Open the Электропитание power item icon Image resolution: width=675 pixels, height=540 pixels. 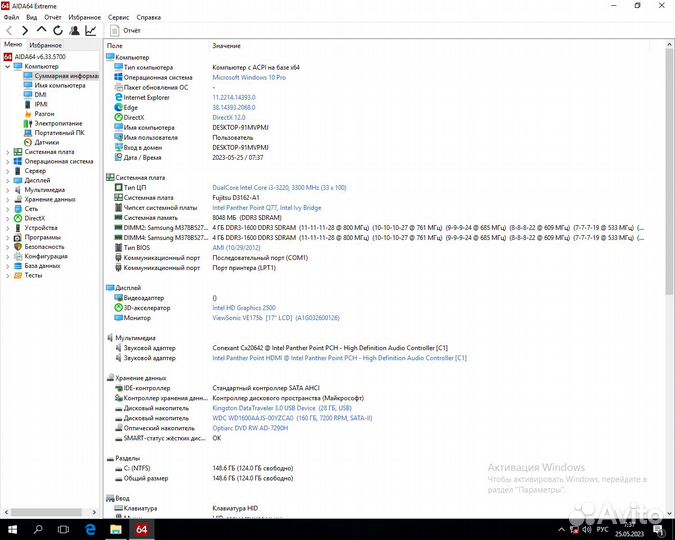tap(28, 123)
